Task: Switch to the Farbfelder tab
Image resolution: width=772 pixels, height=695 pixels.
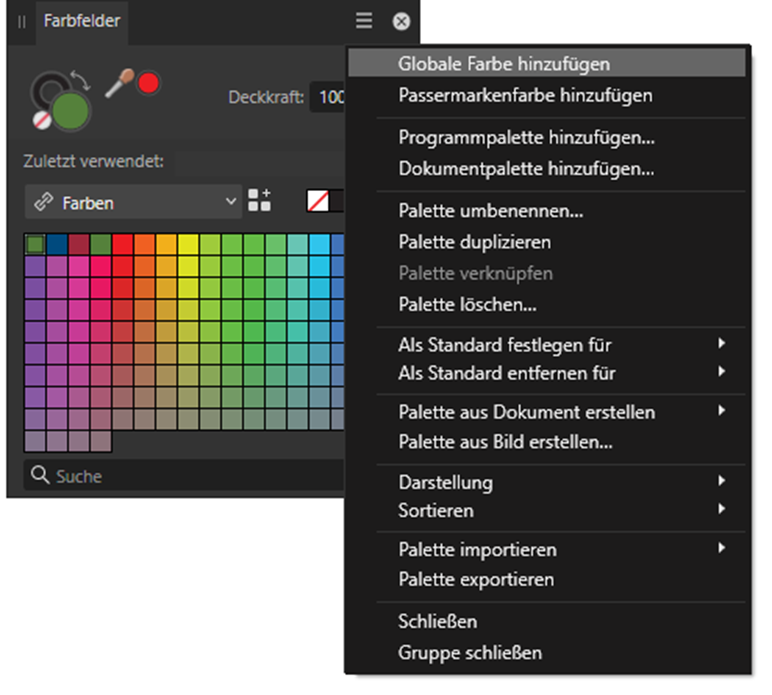Action: click(x=82, y=21)
